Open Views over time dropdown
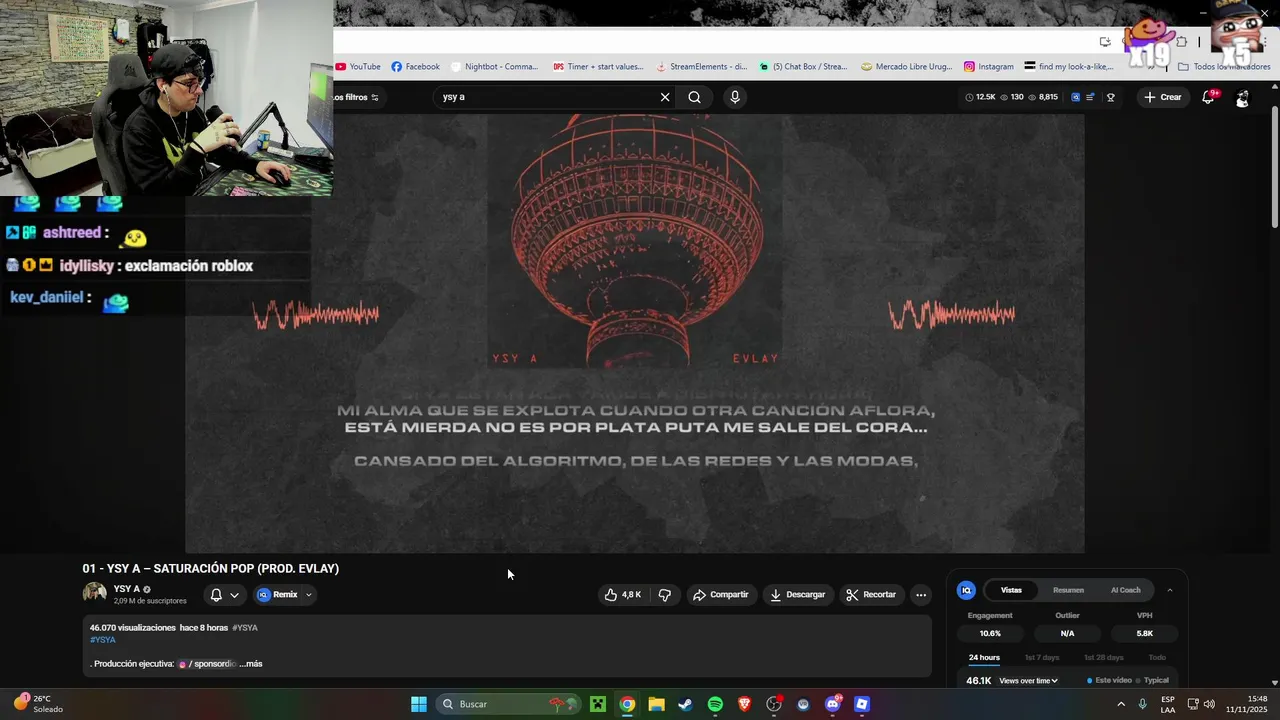The width and height of the screenshot is (1280, 720). pos(1029,681)
